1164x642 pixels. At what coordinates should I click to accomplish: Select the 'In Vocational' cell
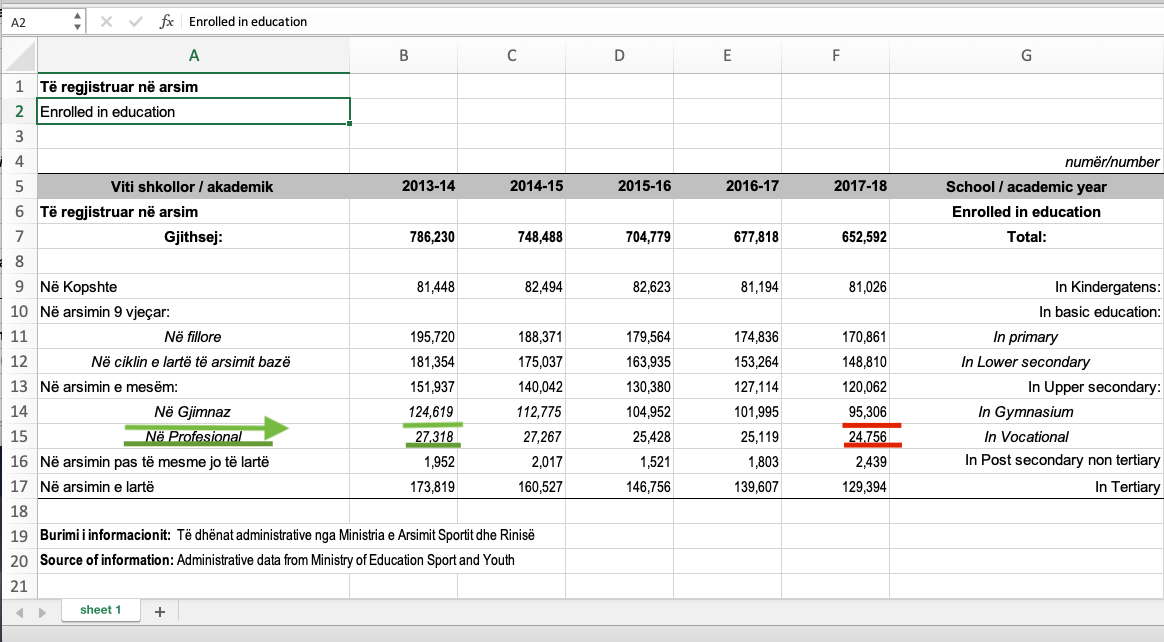click(1026, 437)
